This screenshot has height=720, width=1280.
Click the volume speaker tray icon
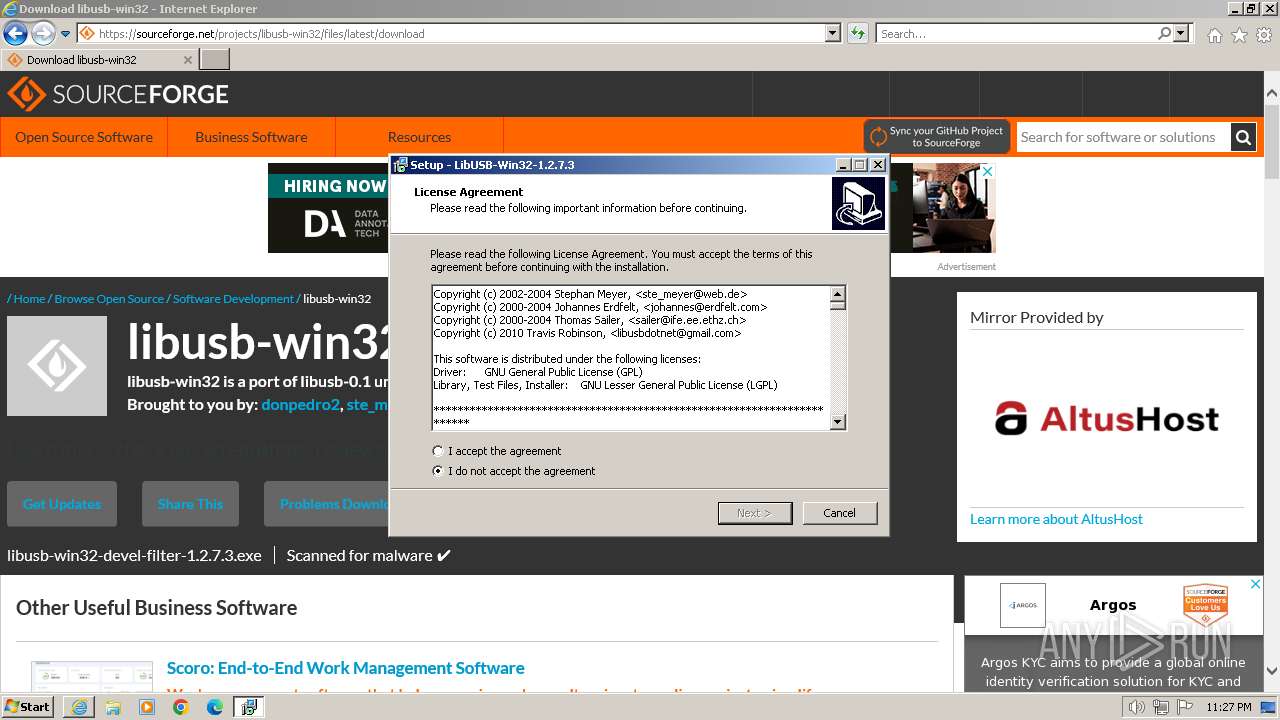tap(1136, 707)
